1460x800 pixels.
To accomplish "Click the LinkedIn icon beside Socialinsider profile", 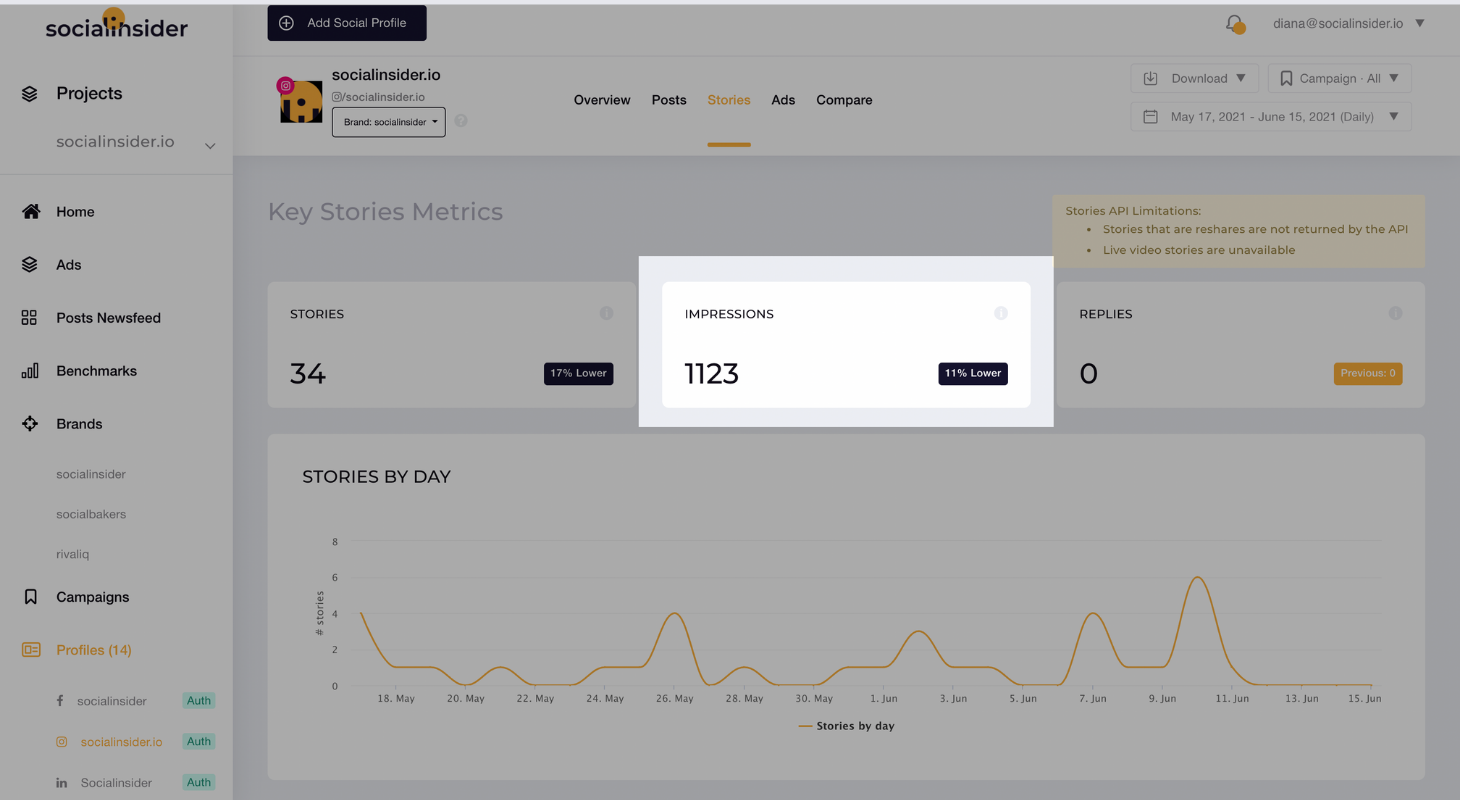I will tap(62, 783).
